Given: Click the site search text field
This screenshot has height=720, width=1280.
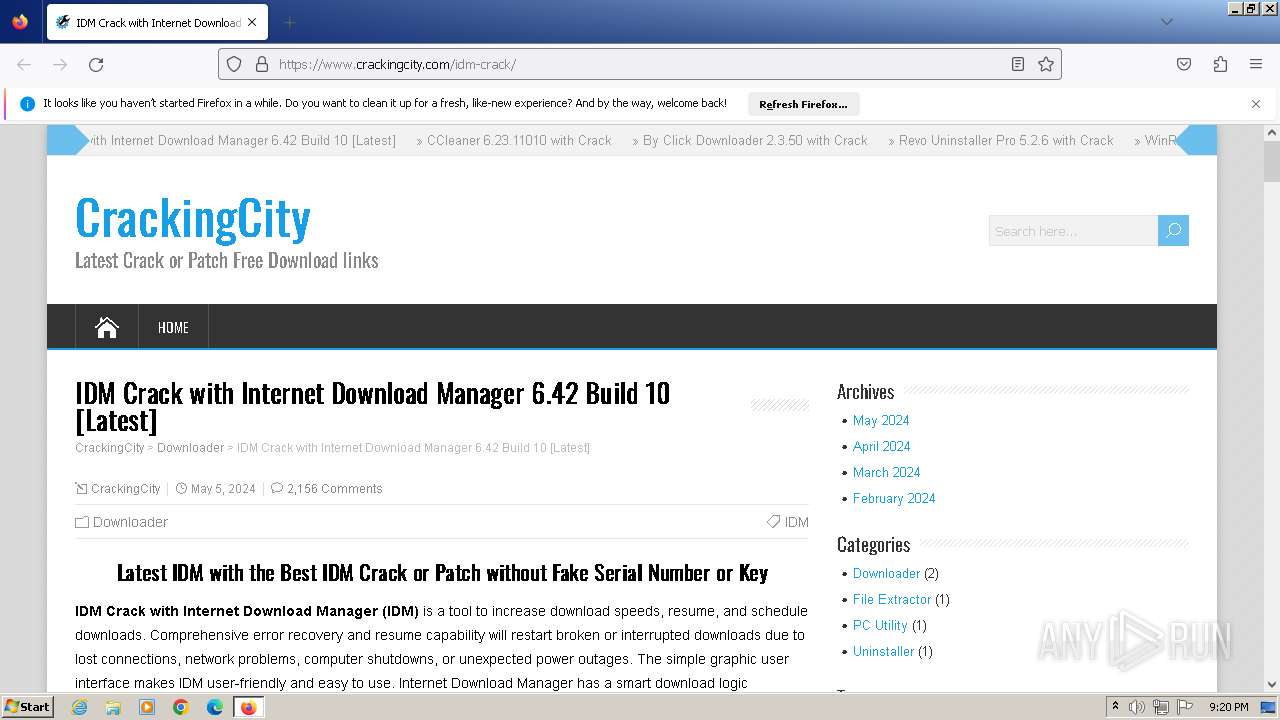Looking at the screenshot, I should pos(1073,231).
